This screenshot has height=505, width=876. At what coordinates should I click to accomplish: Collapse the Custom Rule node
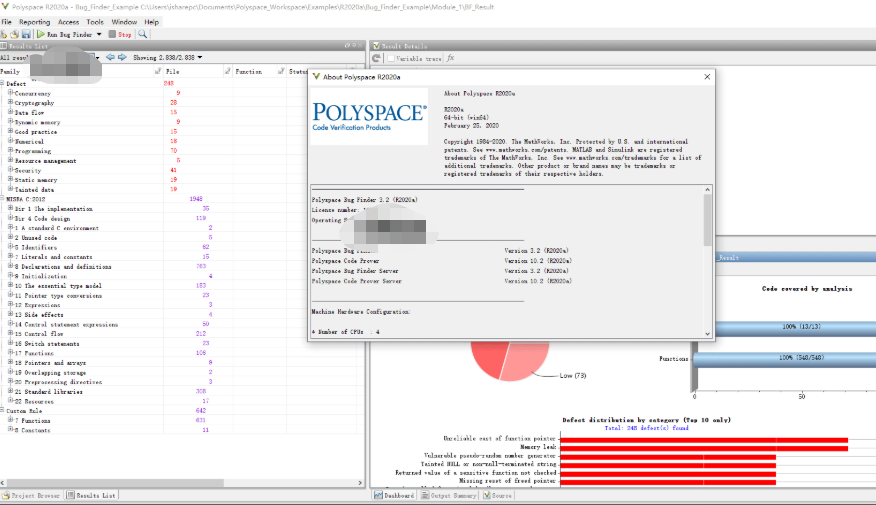pos(2,410)
